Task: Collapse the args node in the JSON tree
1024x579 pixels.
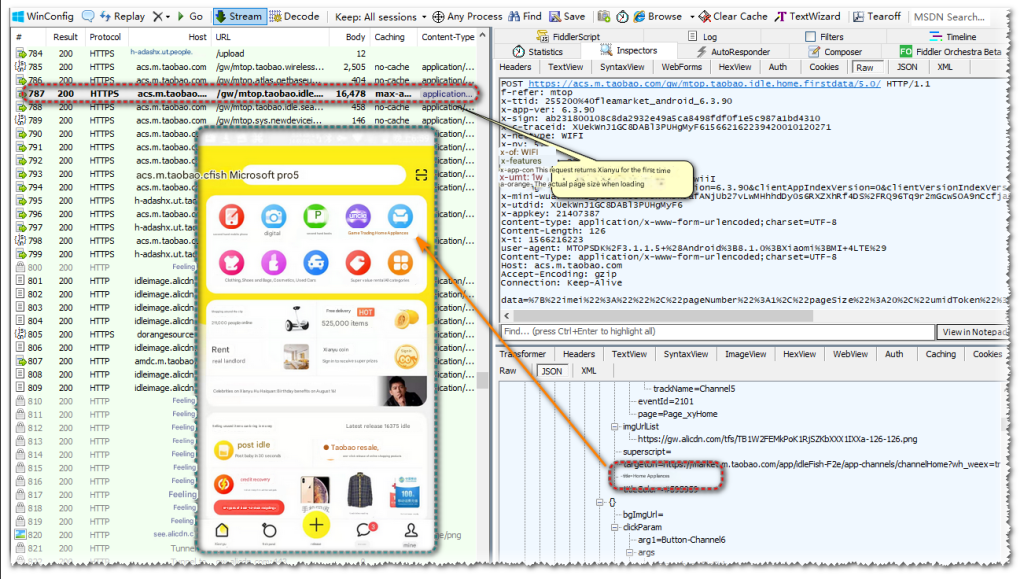Action: [x=630, y=552]
